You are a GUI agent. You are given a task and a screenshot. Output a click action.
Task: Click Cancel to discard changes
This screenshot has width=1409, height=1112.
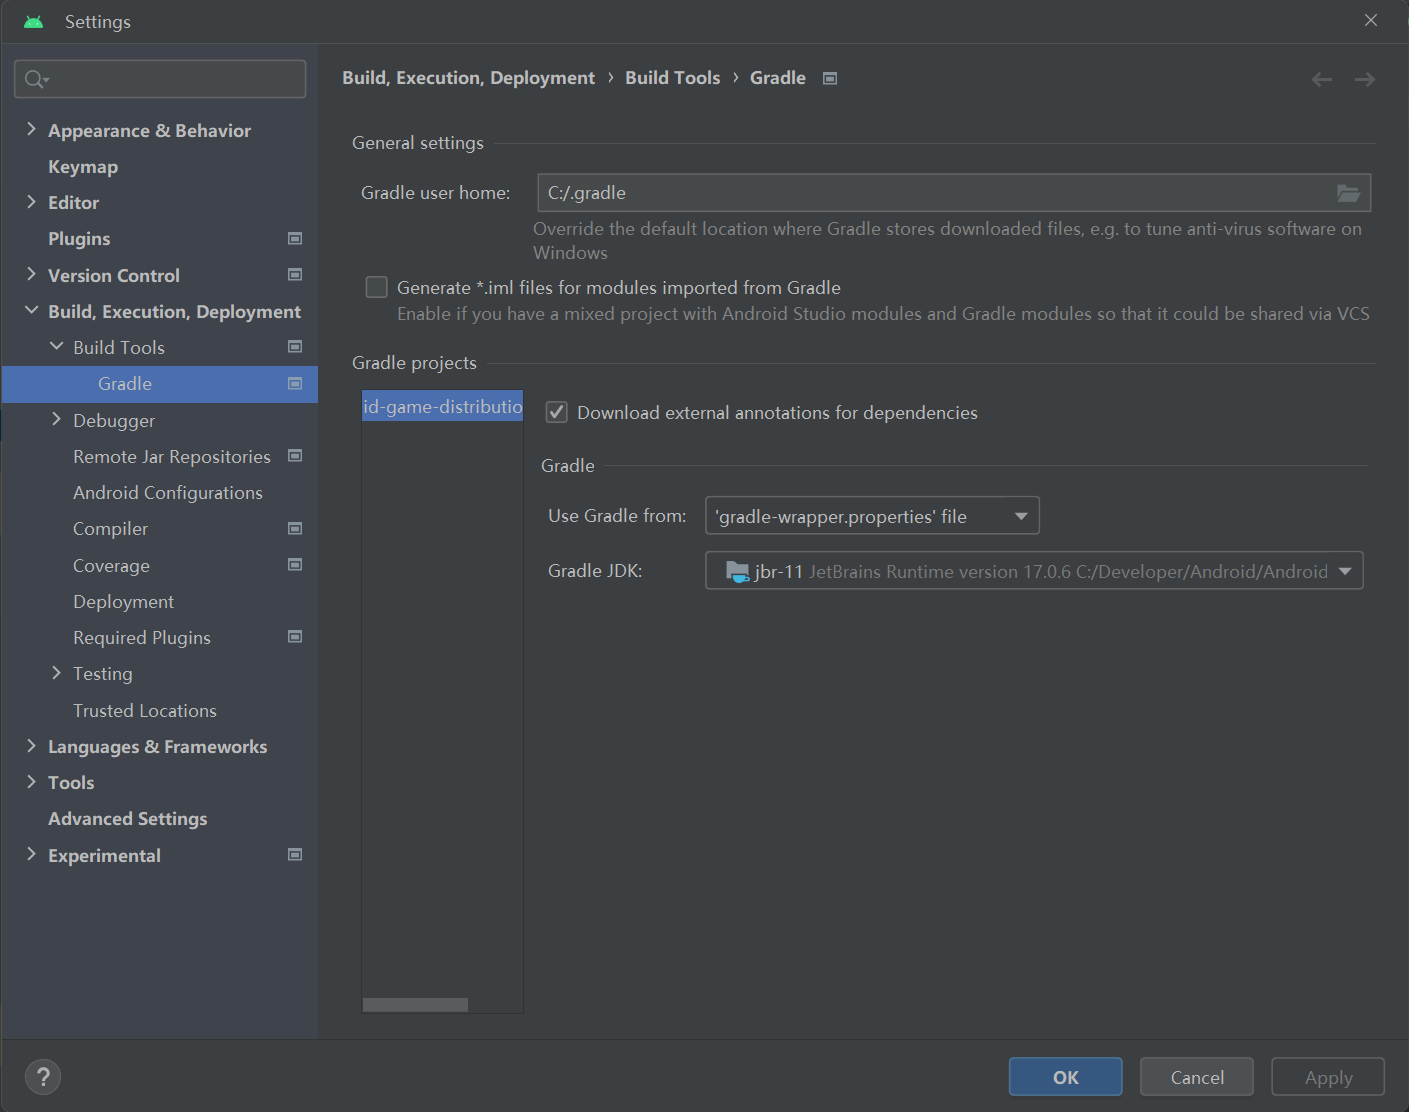point(1197,1077)
